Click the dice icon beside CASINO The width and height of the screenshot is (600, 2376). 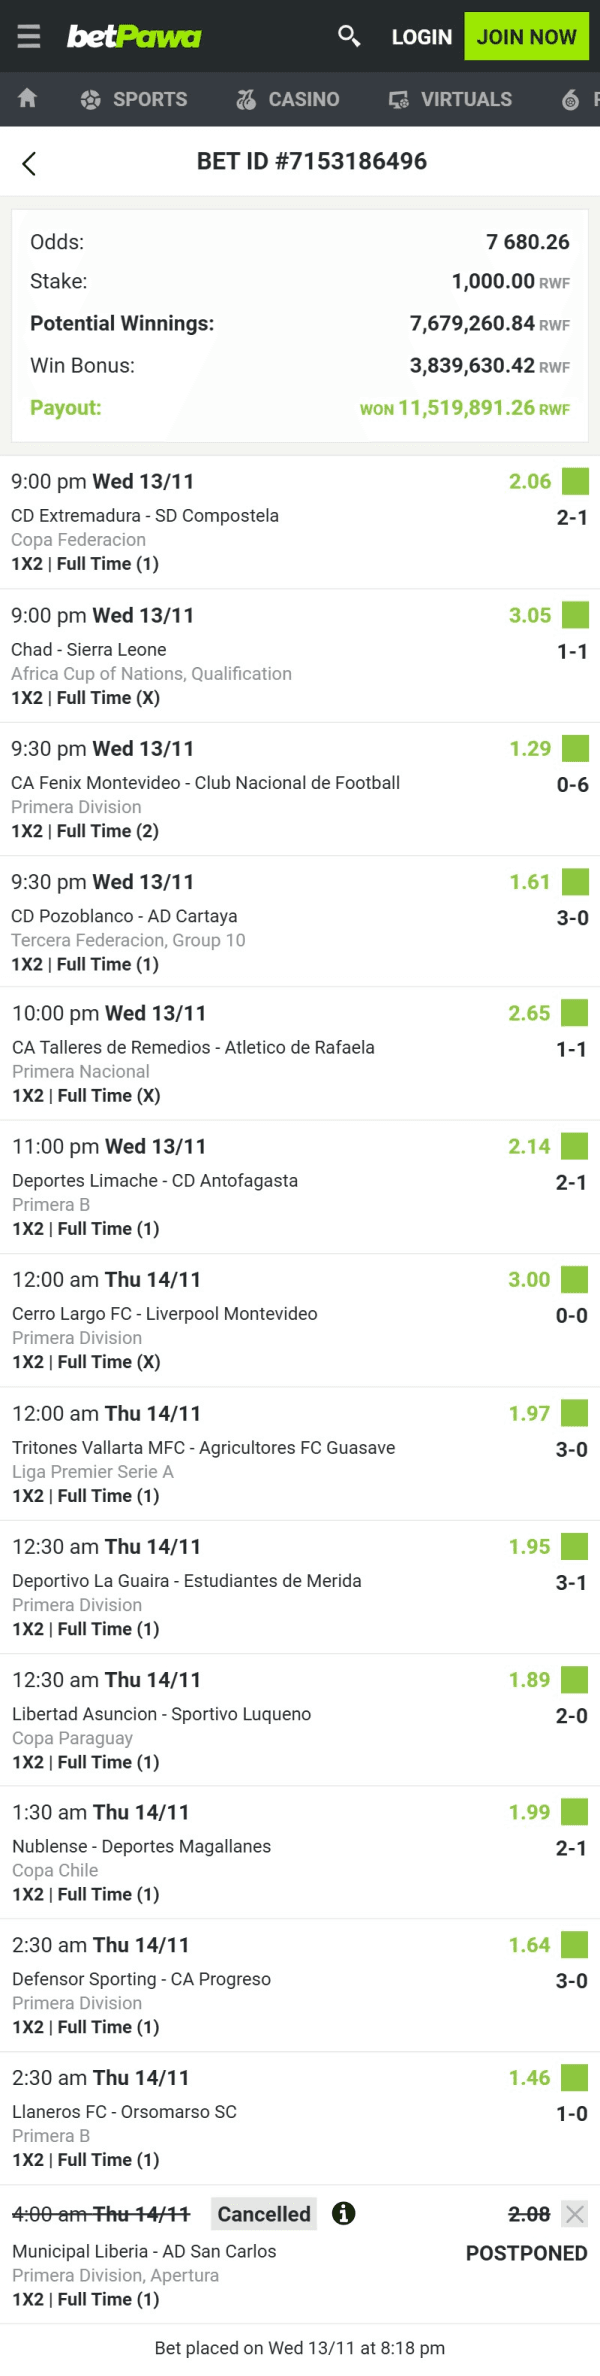pyautogui.click(x=244, y=99)
